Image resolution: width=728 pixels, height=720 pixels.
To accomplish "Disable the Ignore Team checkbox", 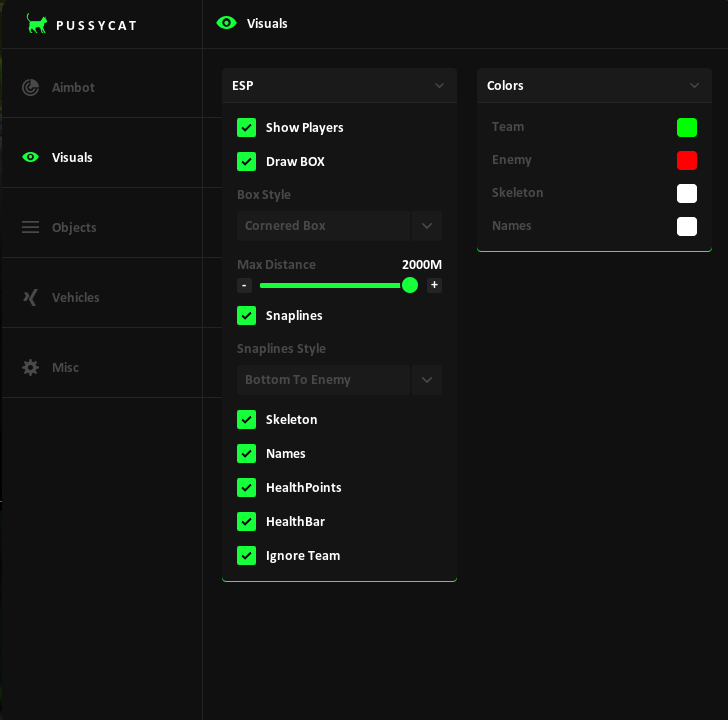I will click(247, 556).
